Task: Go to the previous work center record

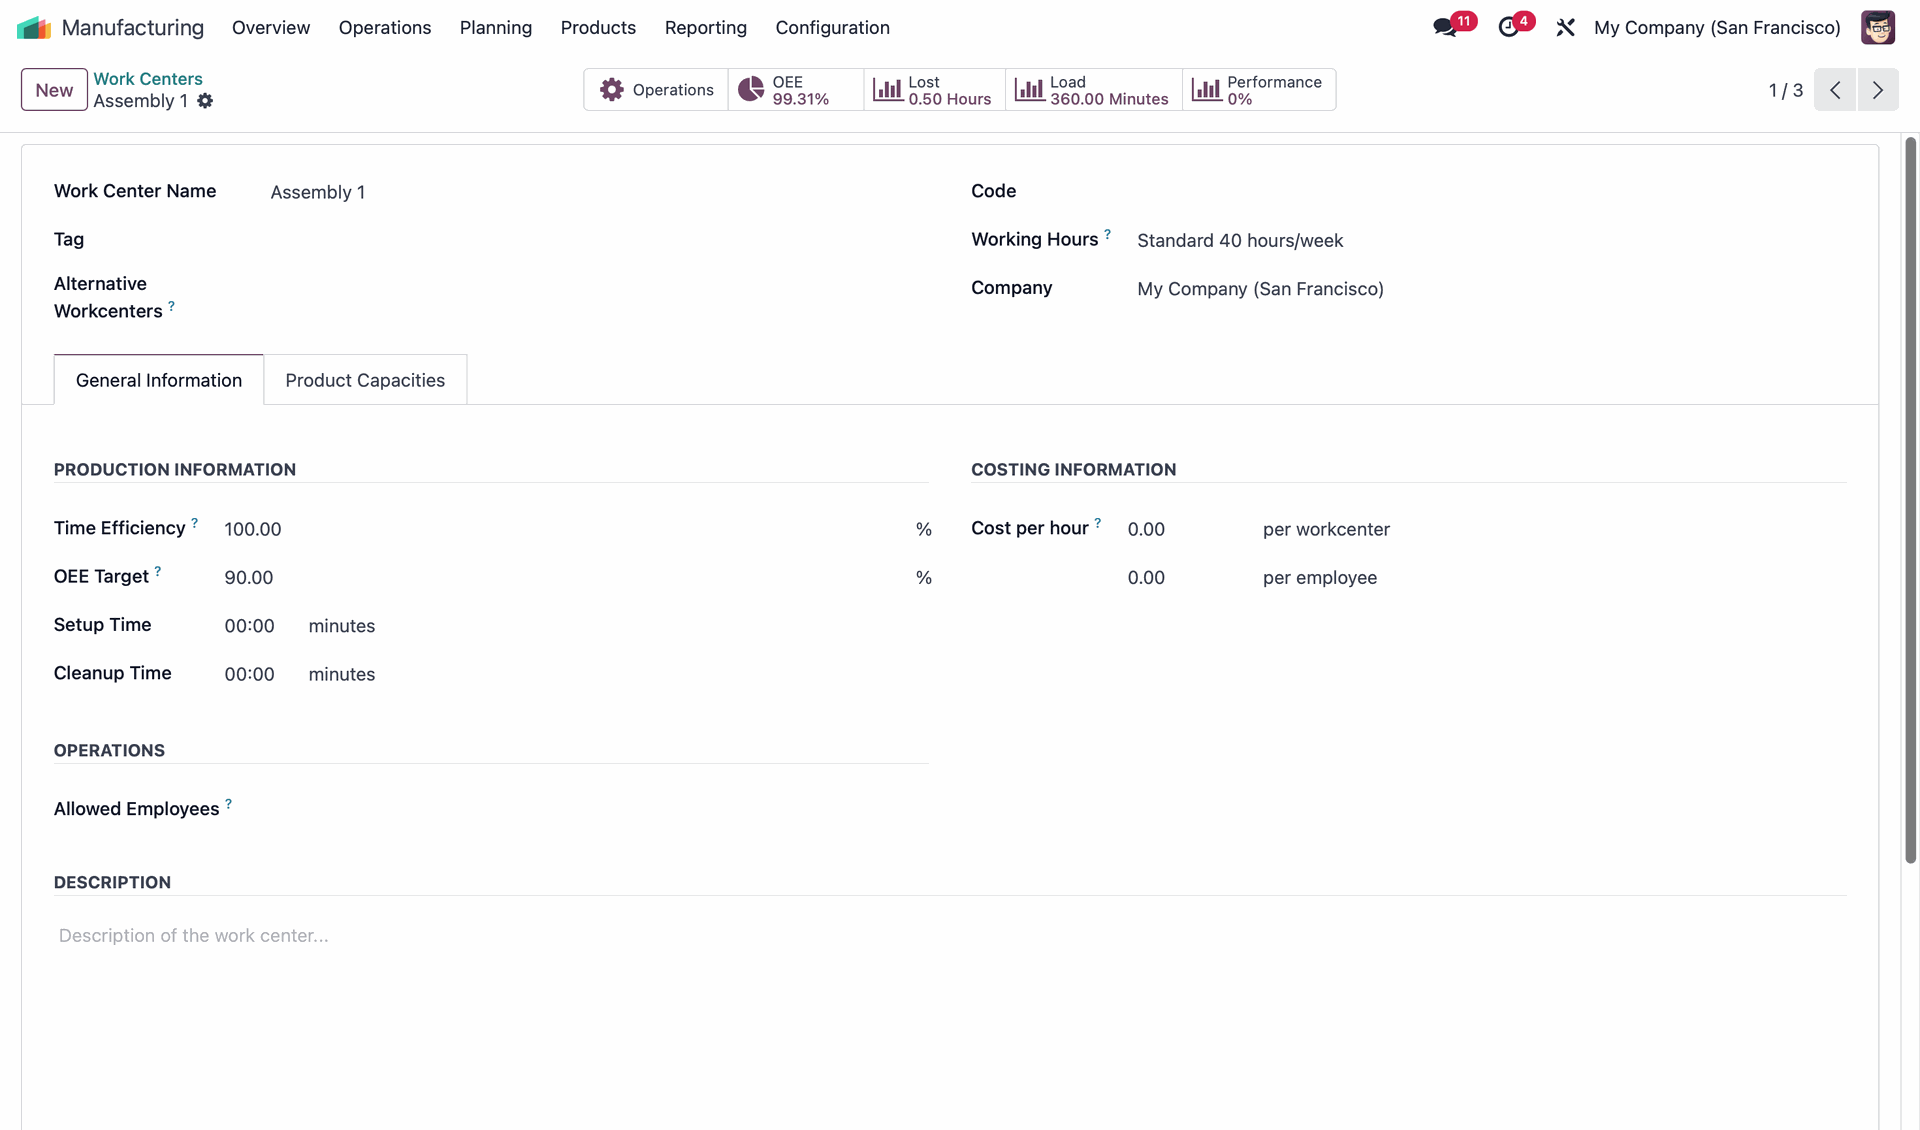Action: click(x=1835, y=90)
